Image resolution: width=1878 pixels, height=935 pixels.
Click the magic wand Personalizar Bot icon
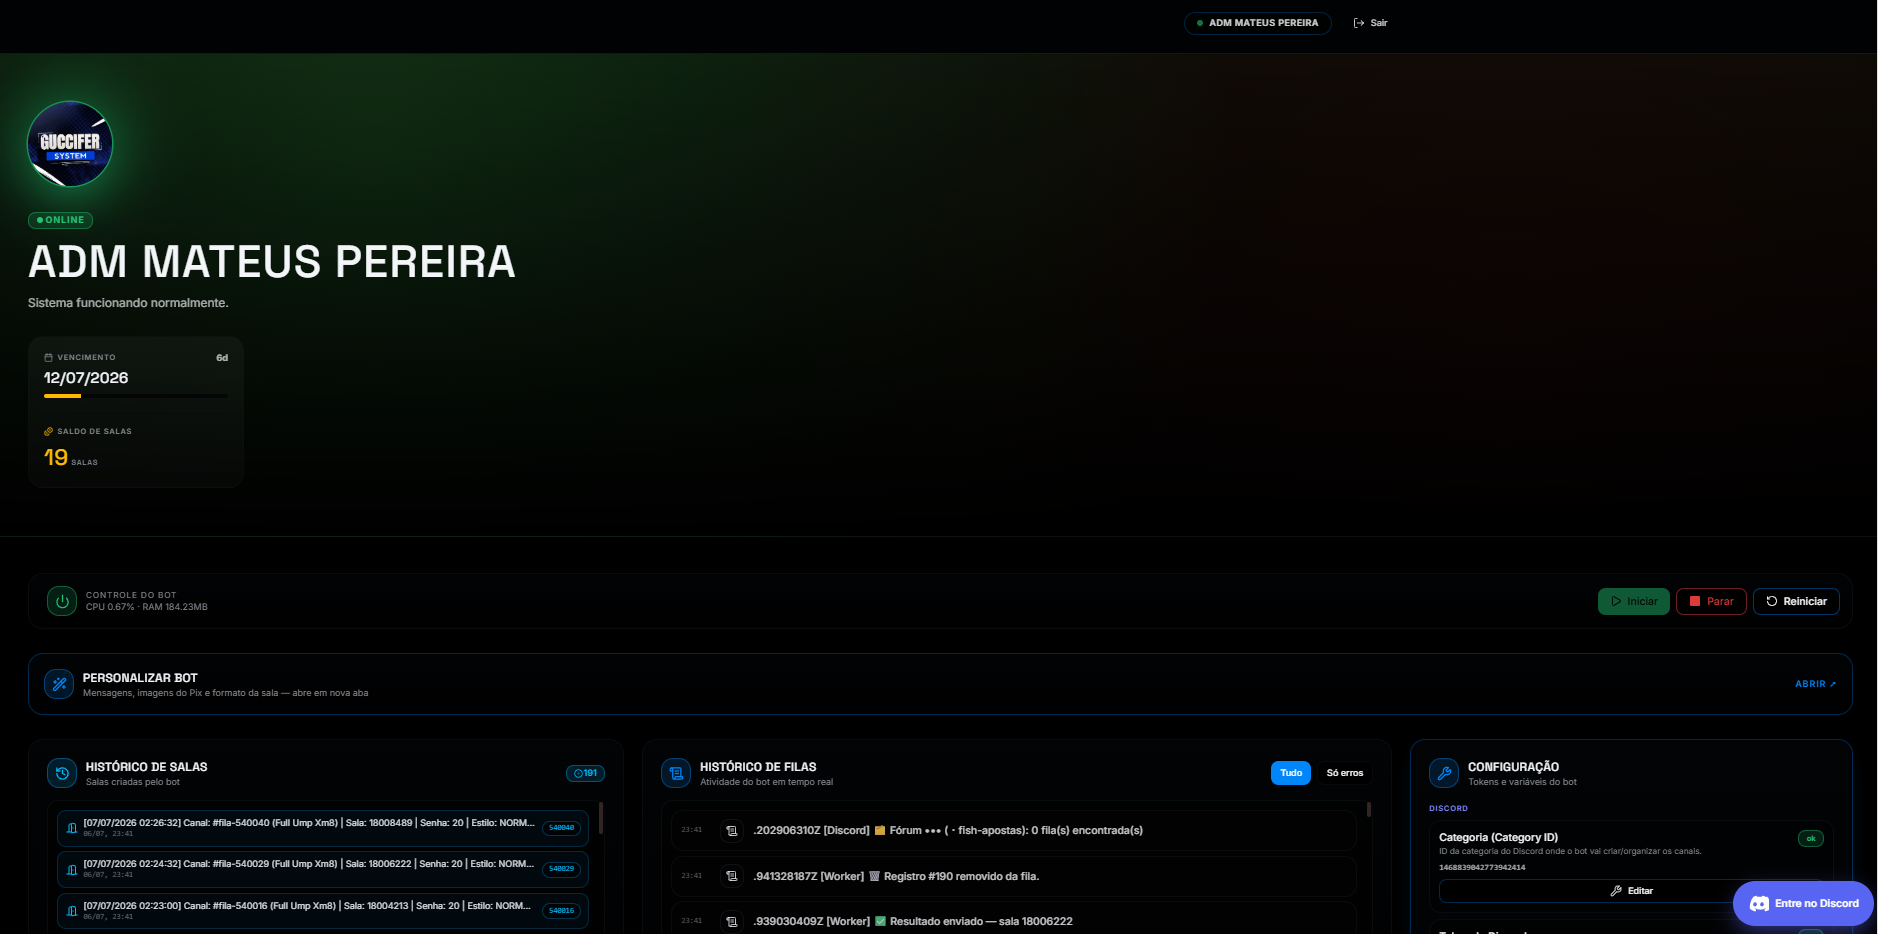pyautogui.click(x=59, y=684)
